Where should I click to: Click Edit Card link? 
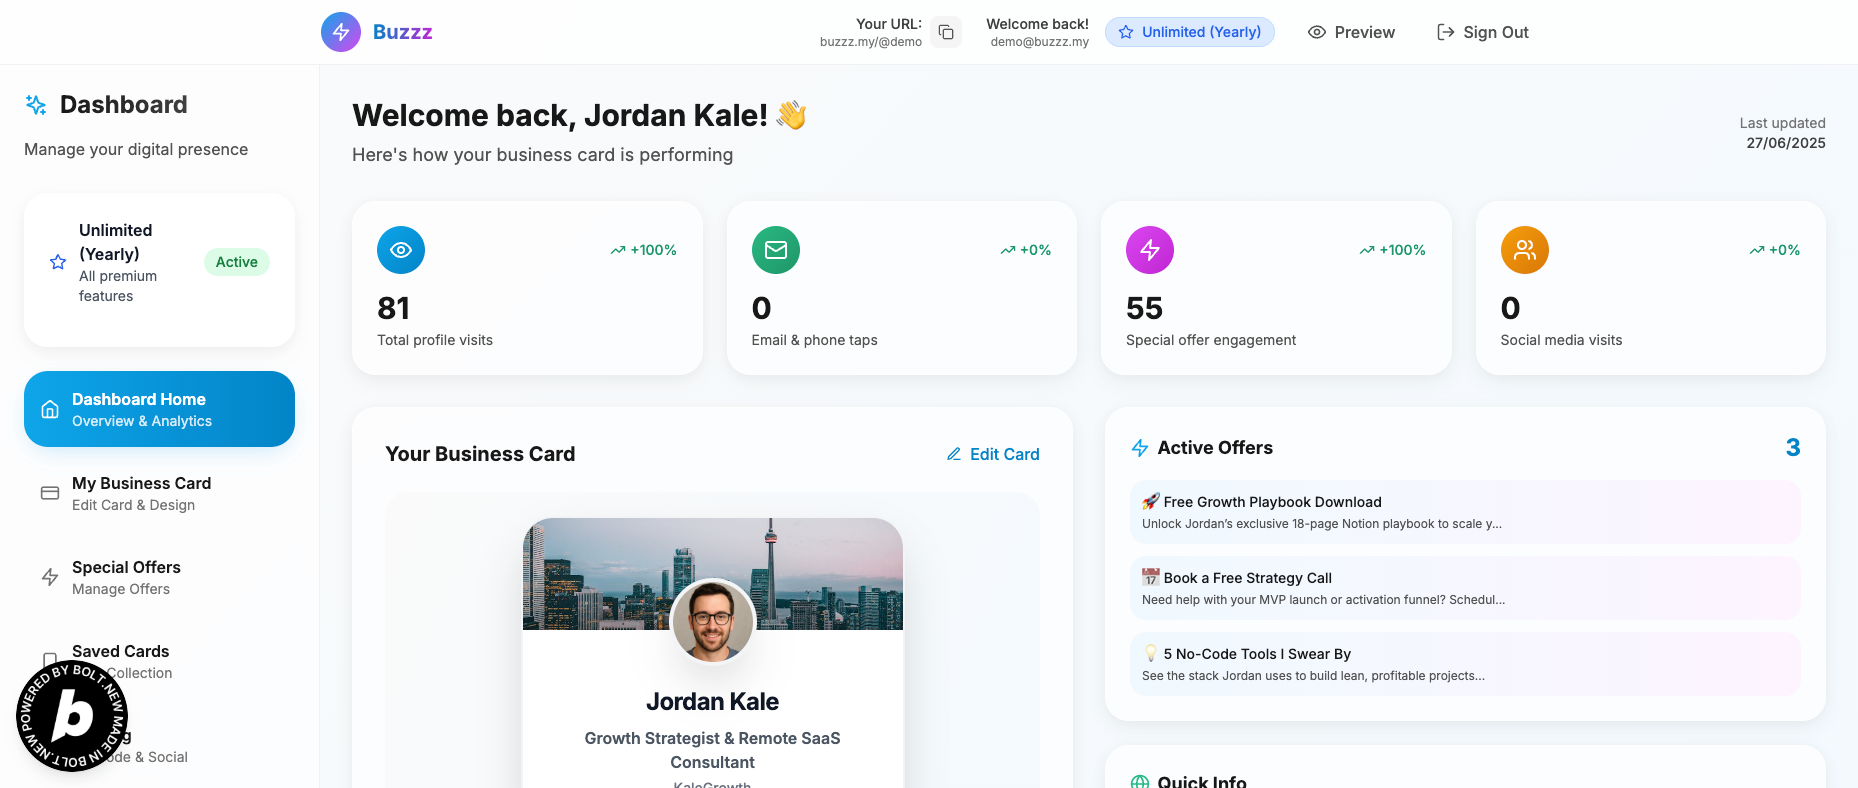pos(993,454)
